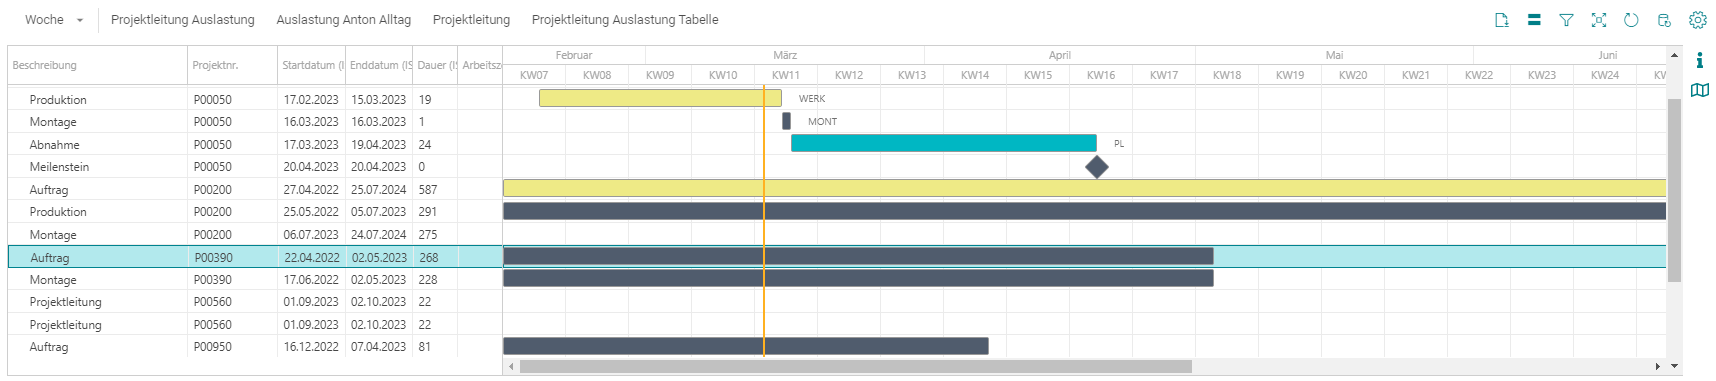Click the export document icon

click(x=1501, y=20)
